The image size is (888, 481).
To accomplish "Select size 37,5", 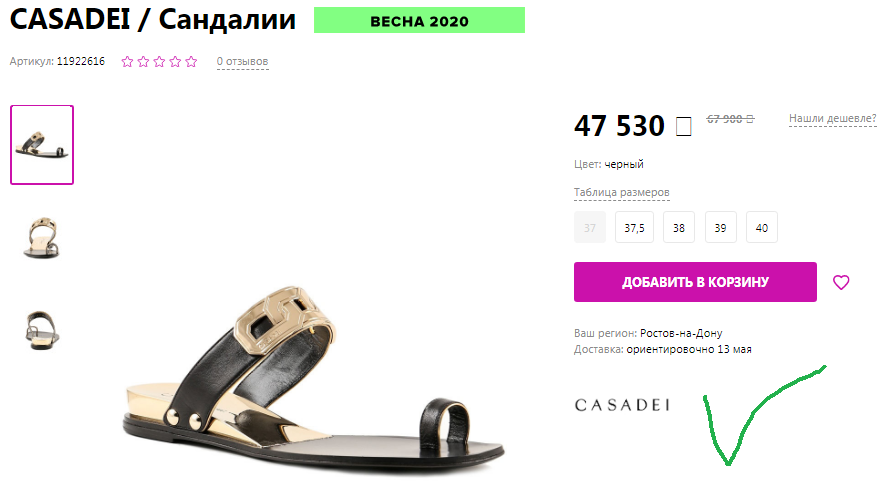I will (x=634, y=227).
